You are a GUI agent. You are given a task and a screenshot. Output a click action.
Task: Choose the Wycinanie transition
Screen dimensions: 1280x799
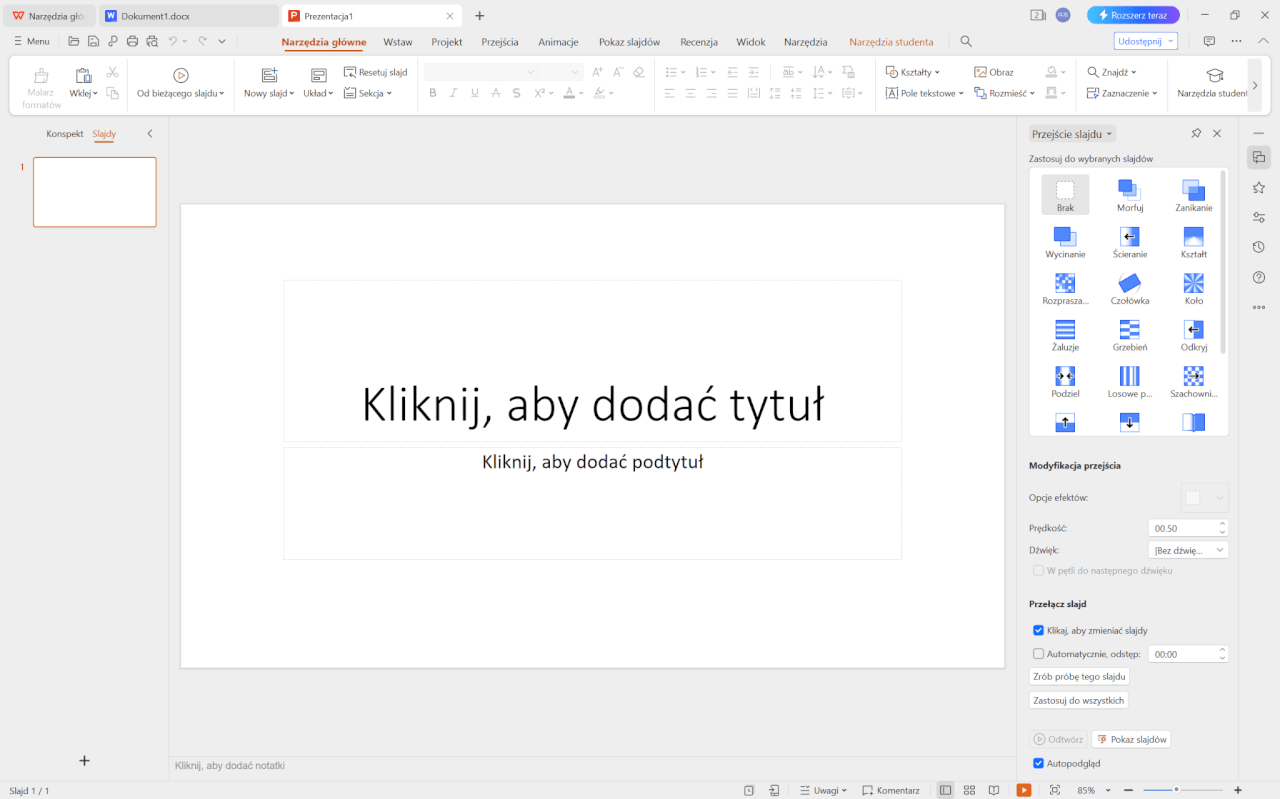tap(1065, 242)
